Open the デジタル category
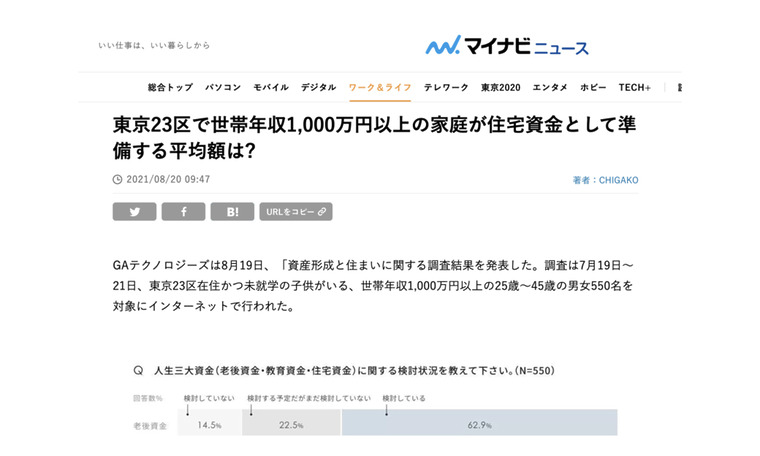 (x=319, y=88)
